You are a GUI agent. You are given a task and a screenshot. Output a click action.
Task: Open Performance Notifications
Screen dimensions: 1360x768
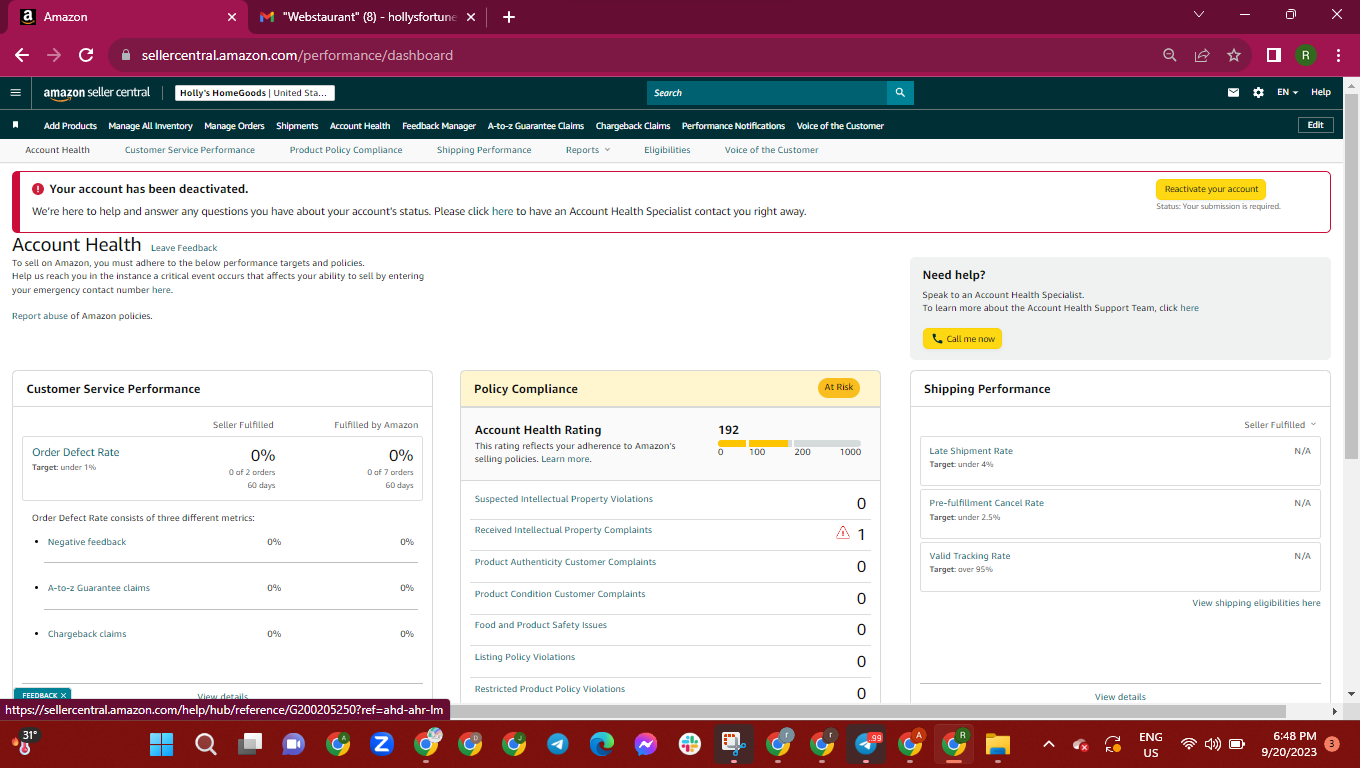point(733,126)
